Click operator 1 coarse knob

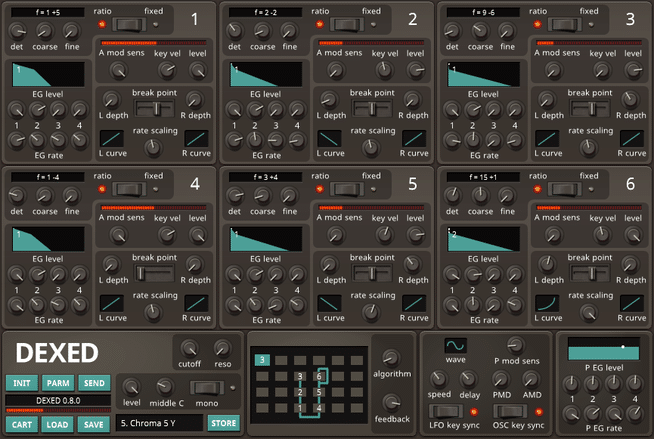(44, 31)
